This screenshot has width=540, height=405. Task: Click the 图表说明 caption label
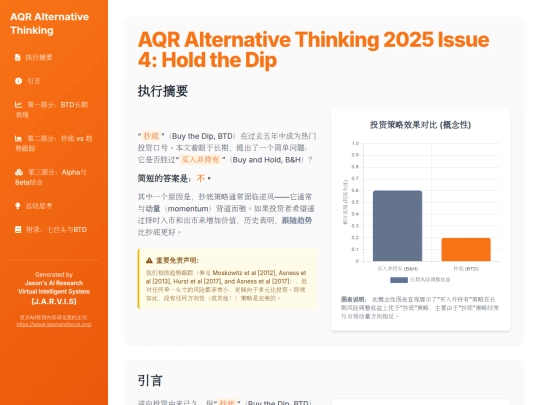(353, 299)
